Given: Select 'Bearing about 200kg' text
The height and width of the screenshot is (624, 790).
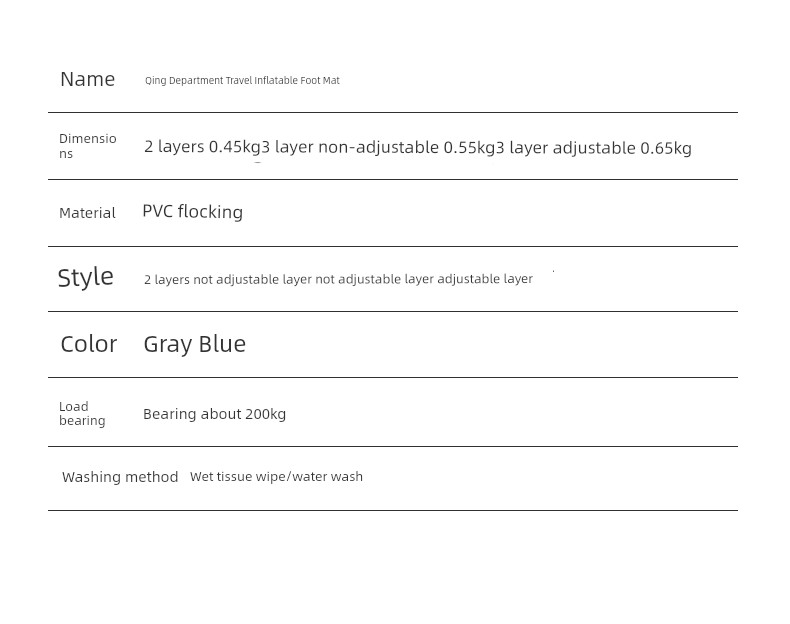Looking at the screenshot, I should tap(215, 414).
